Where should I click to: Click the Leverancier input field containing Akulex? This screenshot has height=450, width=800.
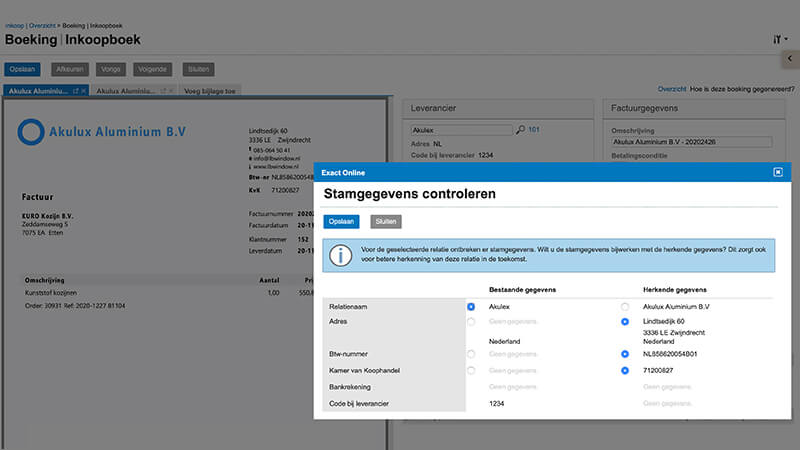[461, 130]
